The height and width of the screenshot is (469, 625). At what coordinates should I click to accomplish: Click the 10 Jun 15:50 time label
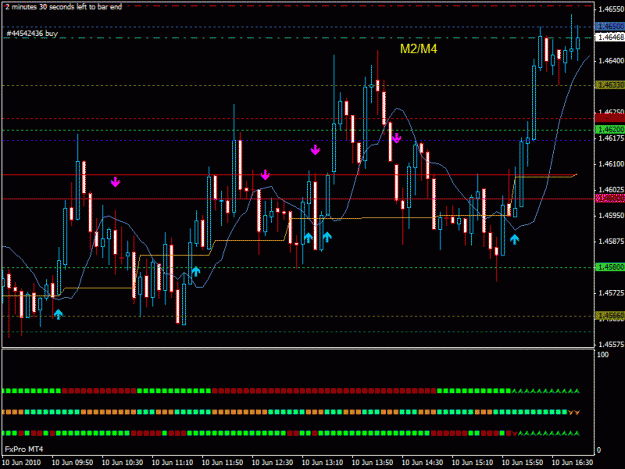[x=522, y=462]
